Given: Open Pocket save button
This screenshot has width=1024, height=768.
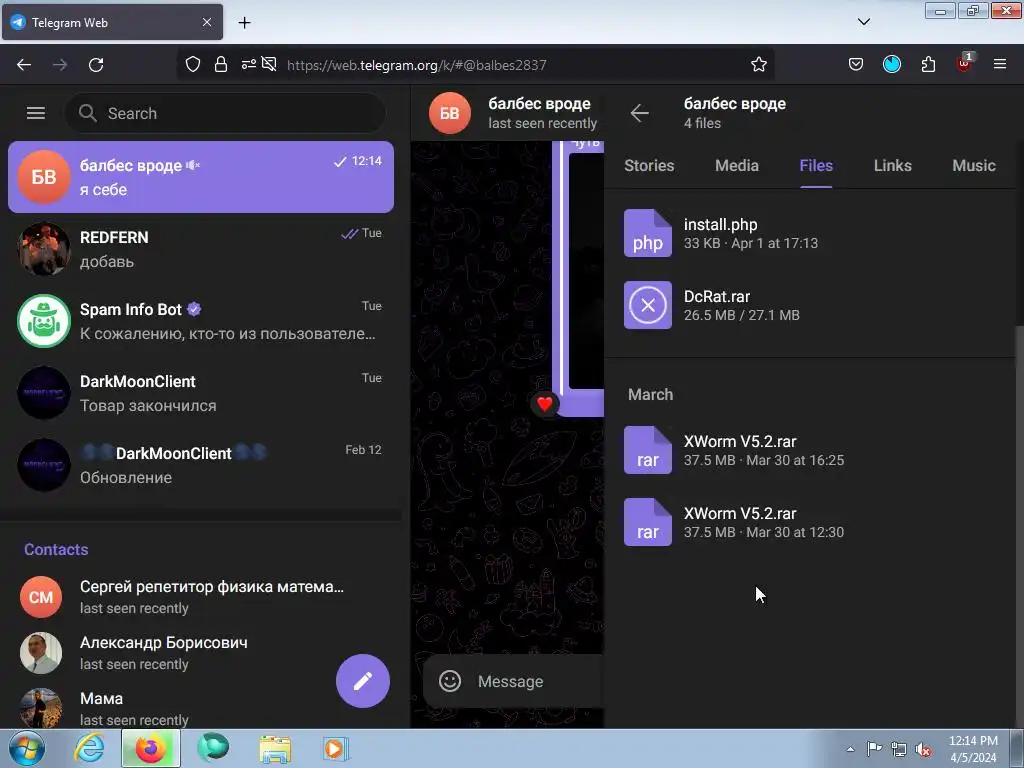Looking at the screenshot, I should (856, 64).
